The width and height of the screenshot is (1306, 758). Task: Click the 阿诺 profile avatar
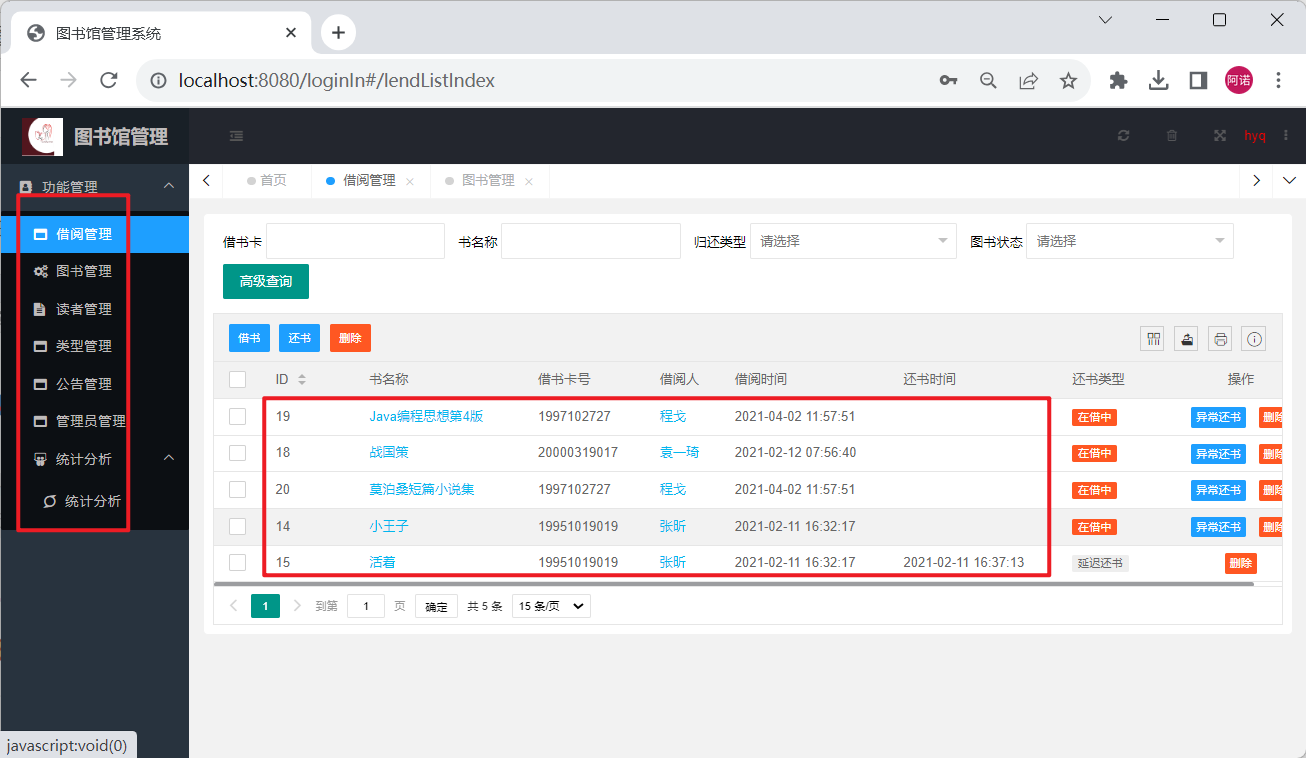pos(1238,81)
